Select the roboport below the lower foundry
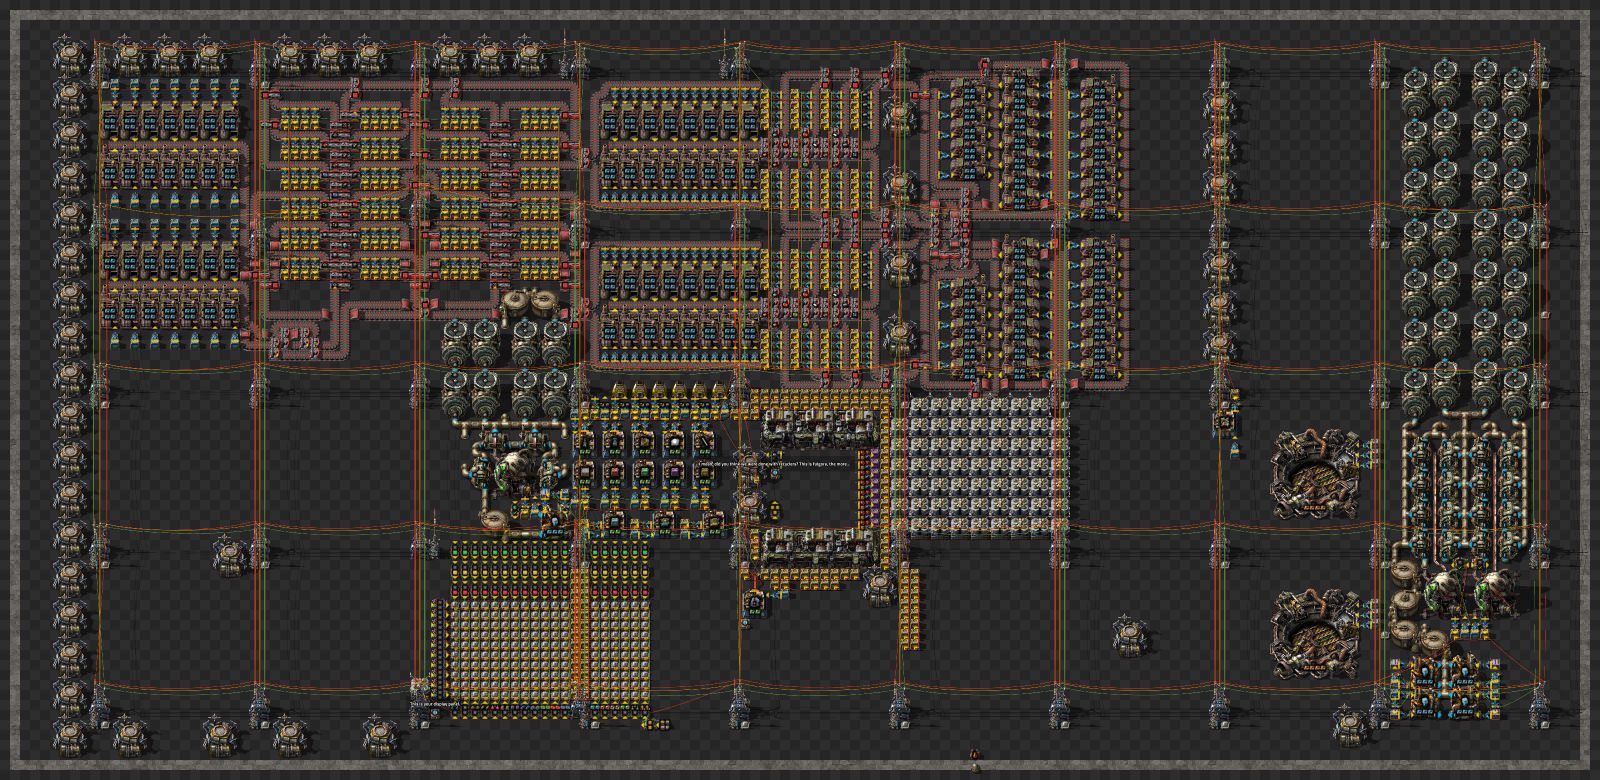The image size is (1600, 780). (x=1351, y=725)
